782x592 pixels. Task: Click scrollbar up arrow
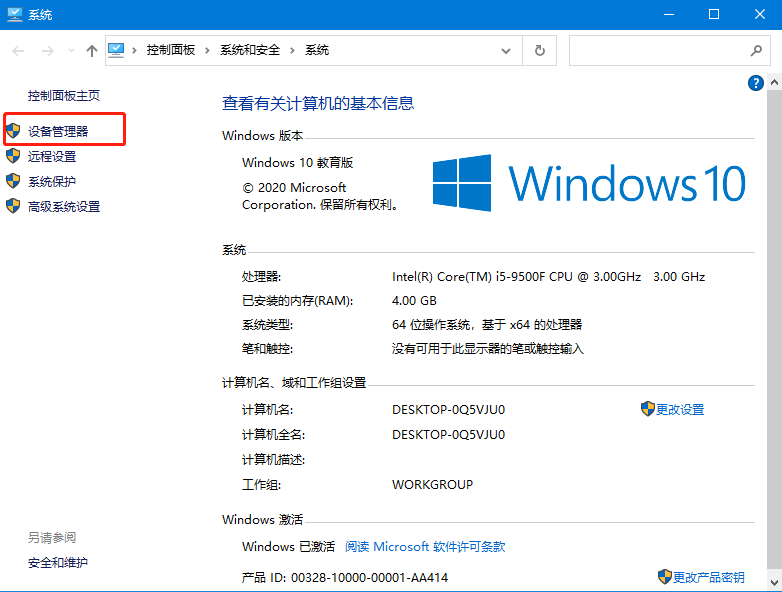click(774, 82)
